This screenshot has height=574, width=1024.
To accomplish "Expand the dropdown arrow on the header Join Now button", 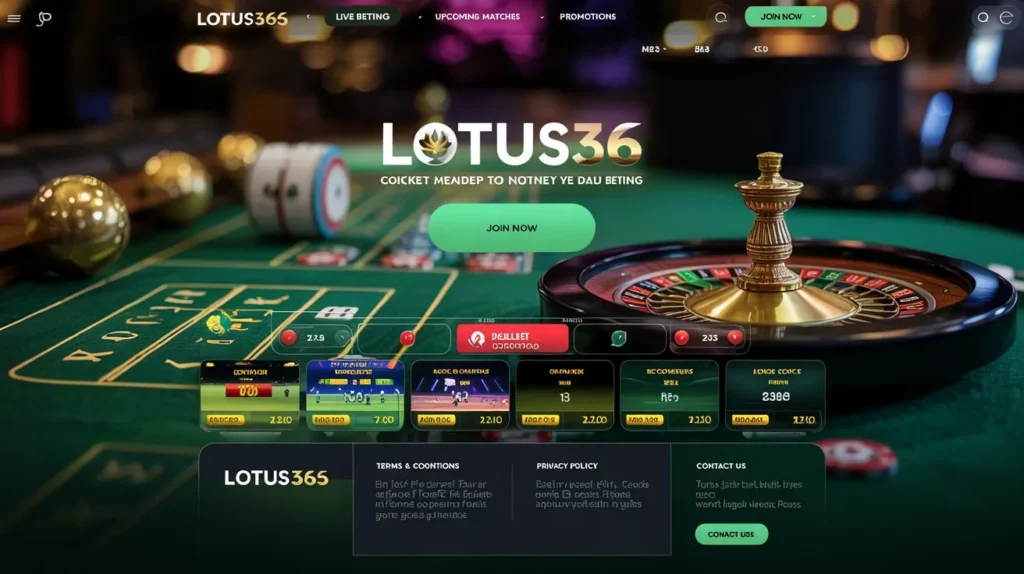I will pos(814,16).
